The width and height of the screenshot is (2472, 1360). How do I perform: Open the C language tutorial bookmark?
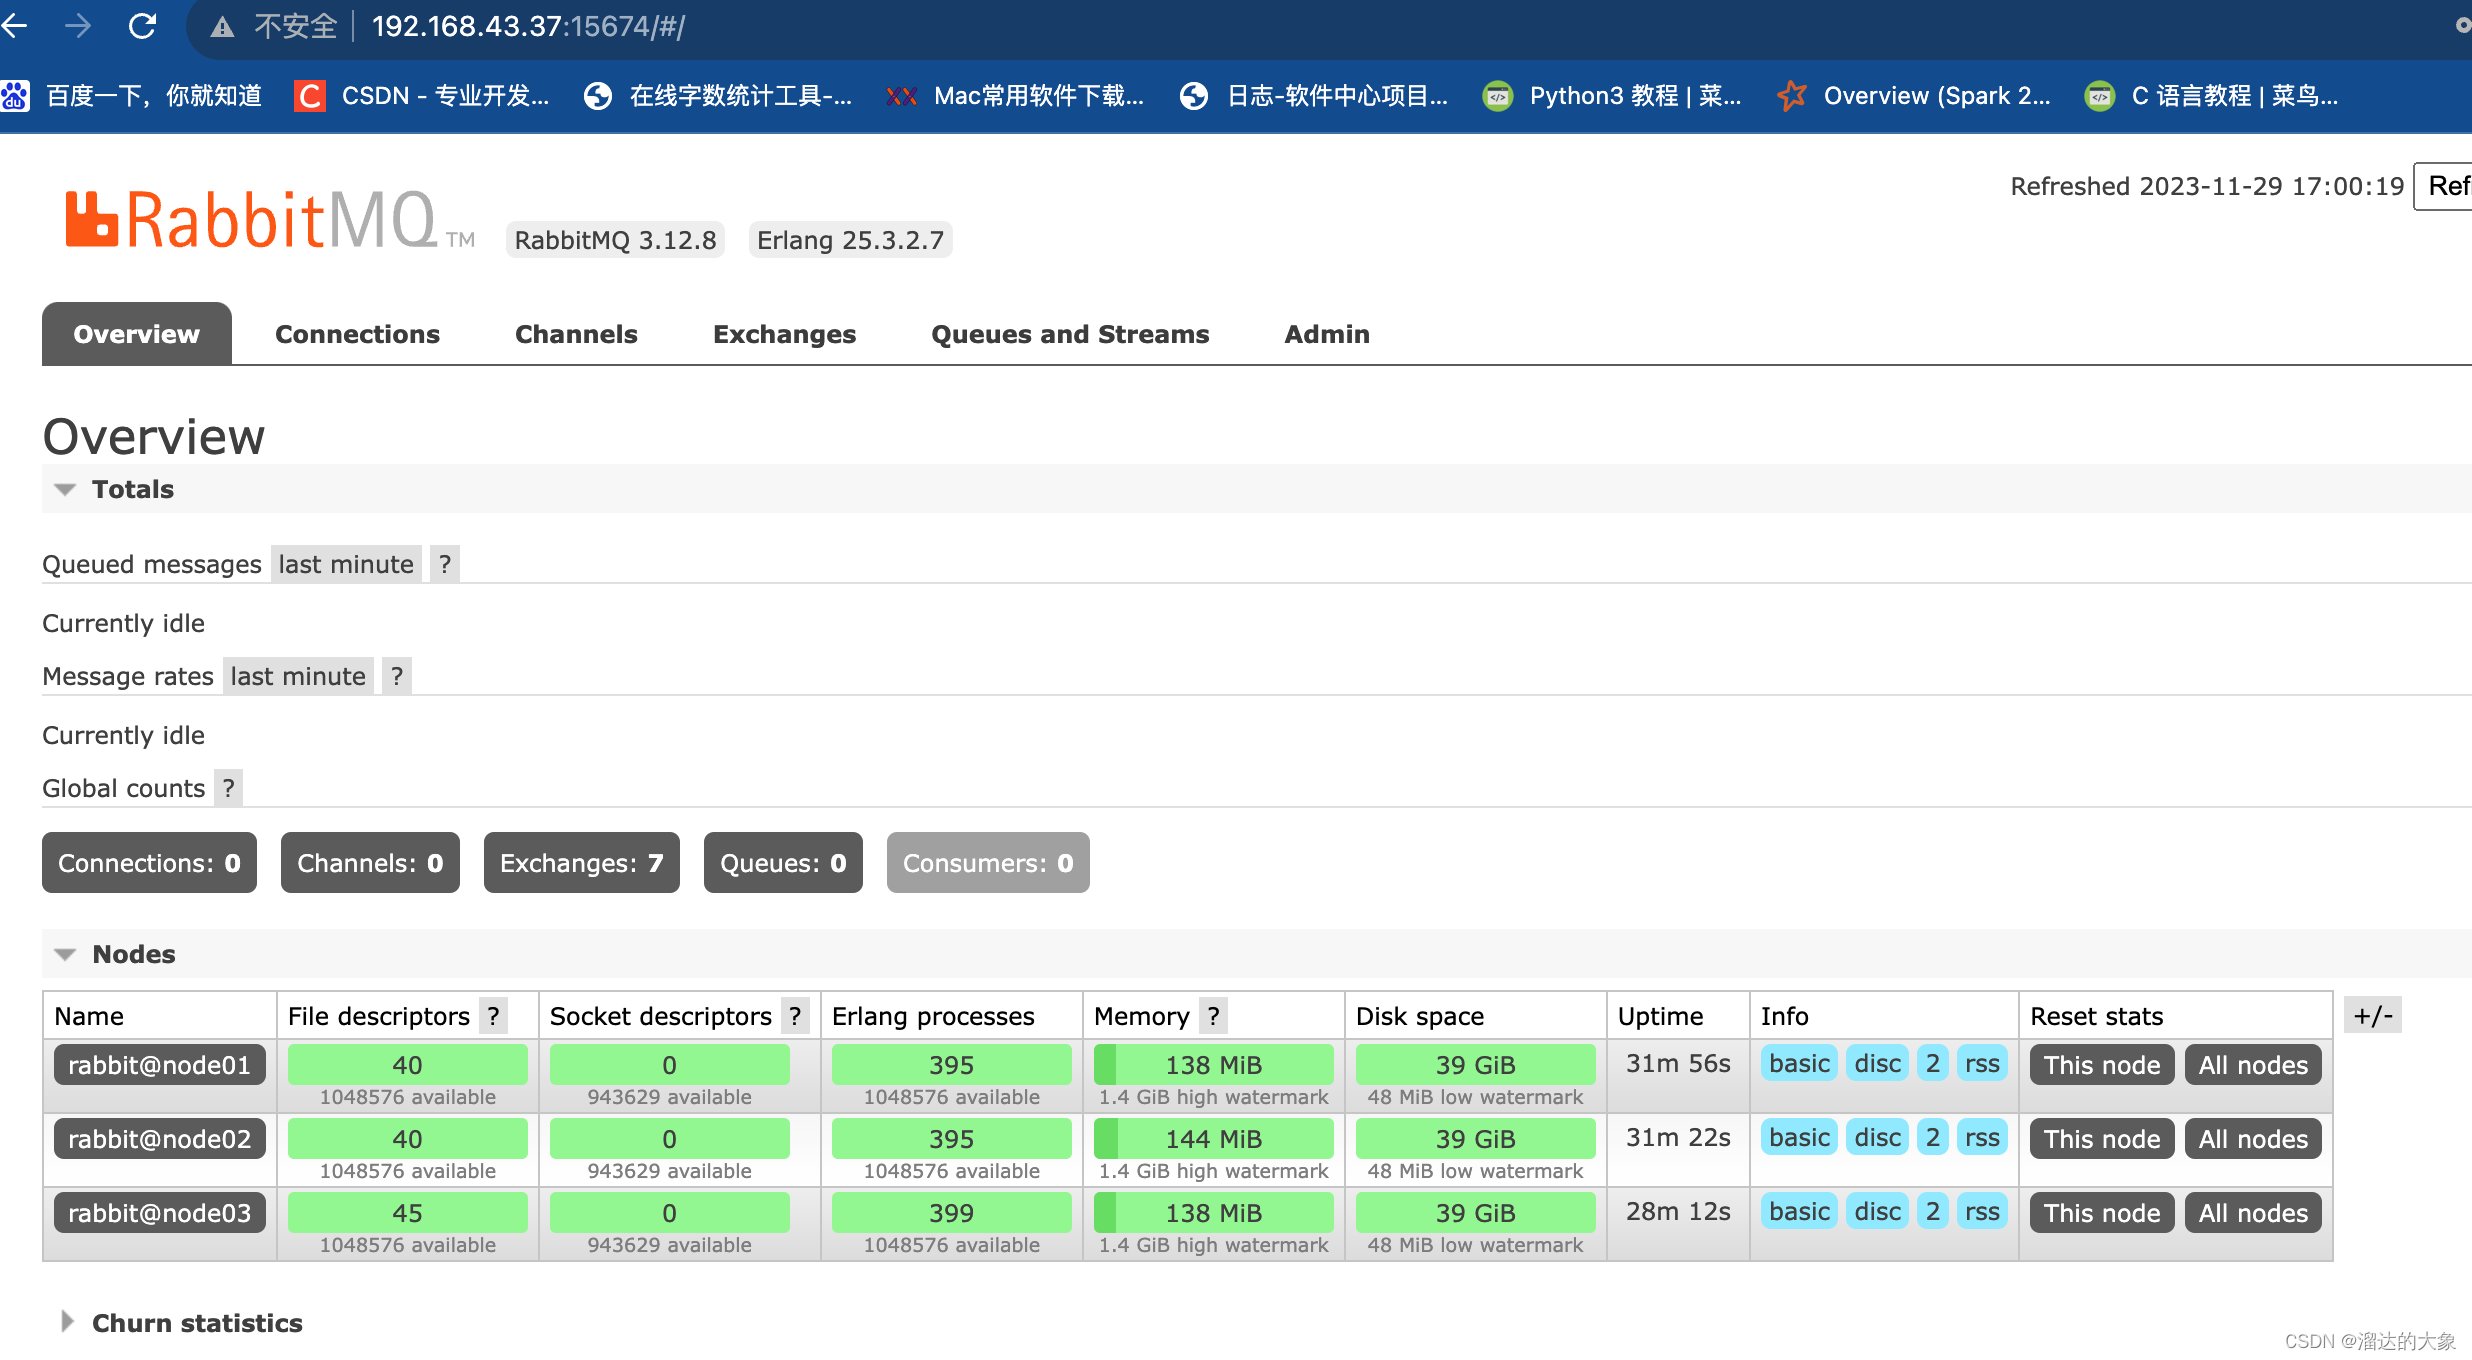click(x=2211, y=96)
